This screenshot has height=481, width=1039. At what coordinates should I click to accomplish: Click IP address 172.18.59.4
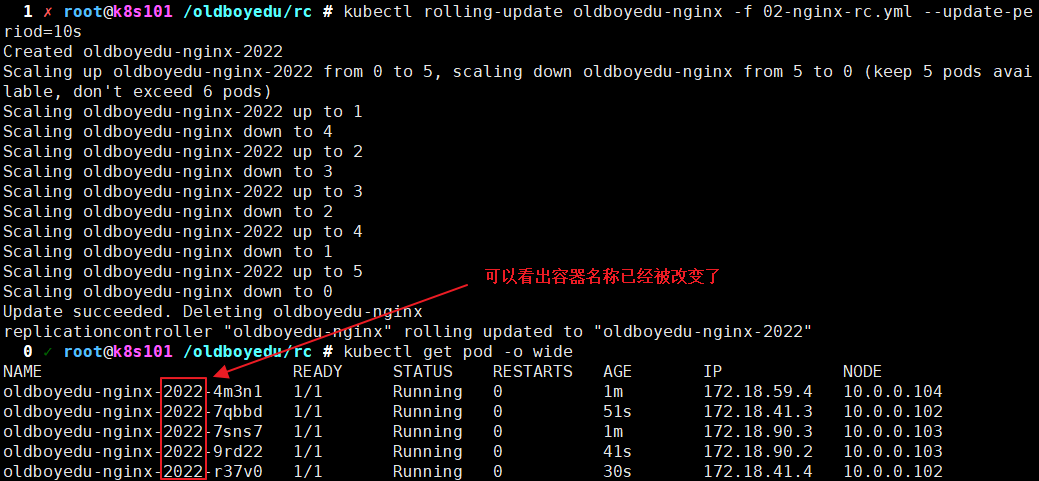click(x=757, y=392)
